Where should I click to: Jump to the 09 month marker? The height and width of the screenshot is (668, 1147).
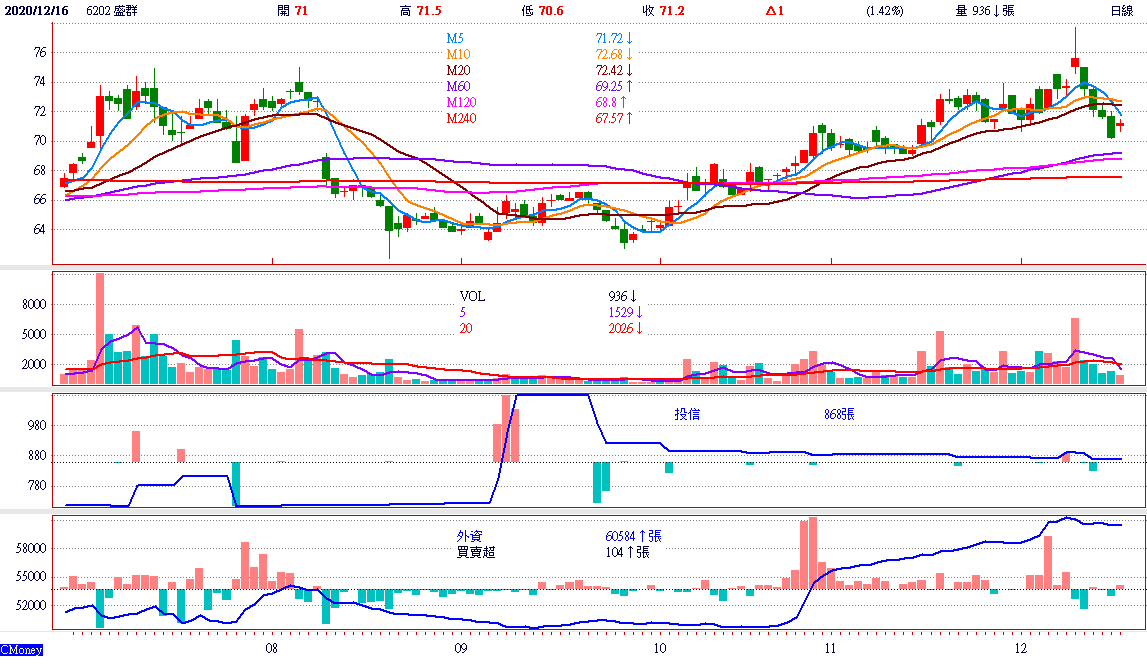pos(462,648)
